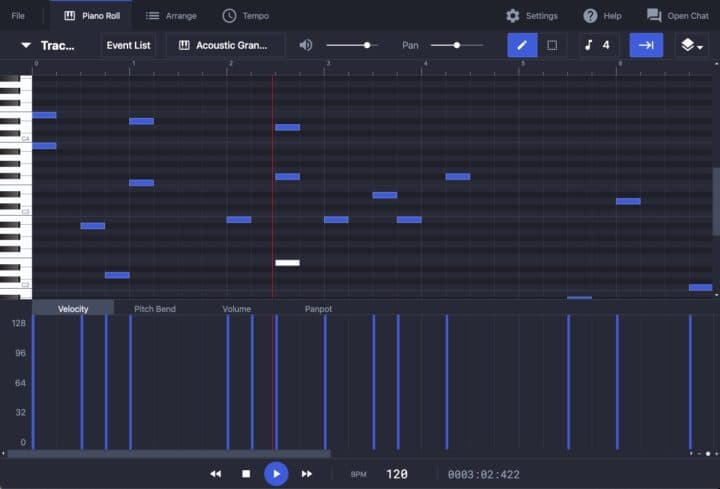The height and width of the screenshot is (489, 720).
Task: Click measure 1 on the timeline ruler
Action: pyautogui.click(x=133, y=63)
